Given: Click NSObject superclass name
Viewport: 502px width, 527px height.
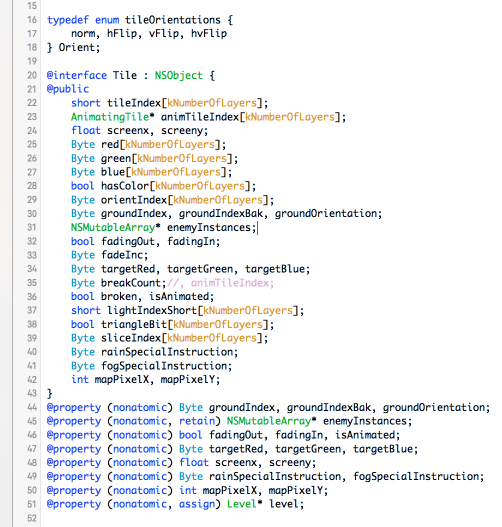Looking at the screenshot, I should click(x=178, y=75).
